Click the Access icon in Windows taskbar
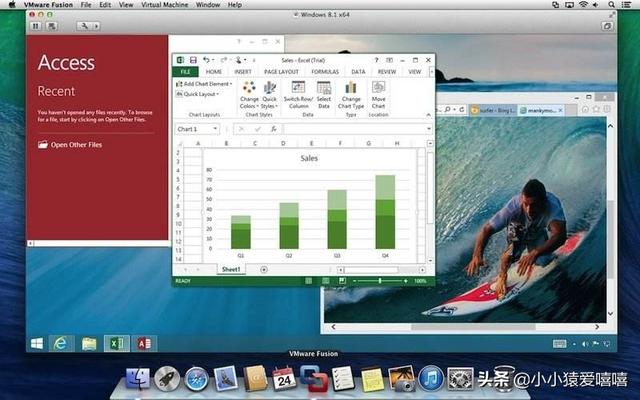 (144, 344)
